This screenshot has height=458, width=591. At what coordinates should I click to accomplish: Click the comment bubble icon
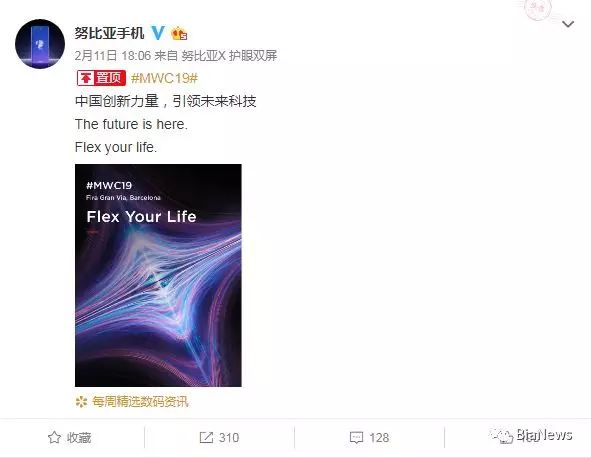[x=357, y=438]
